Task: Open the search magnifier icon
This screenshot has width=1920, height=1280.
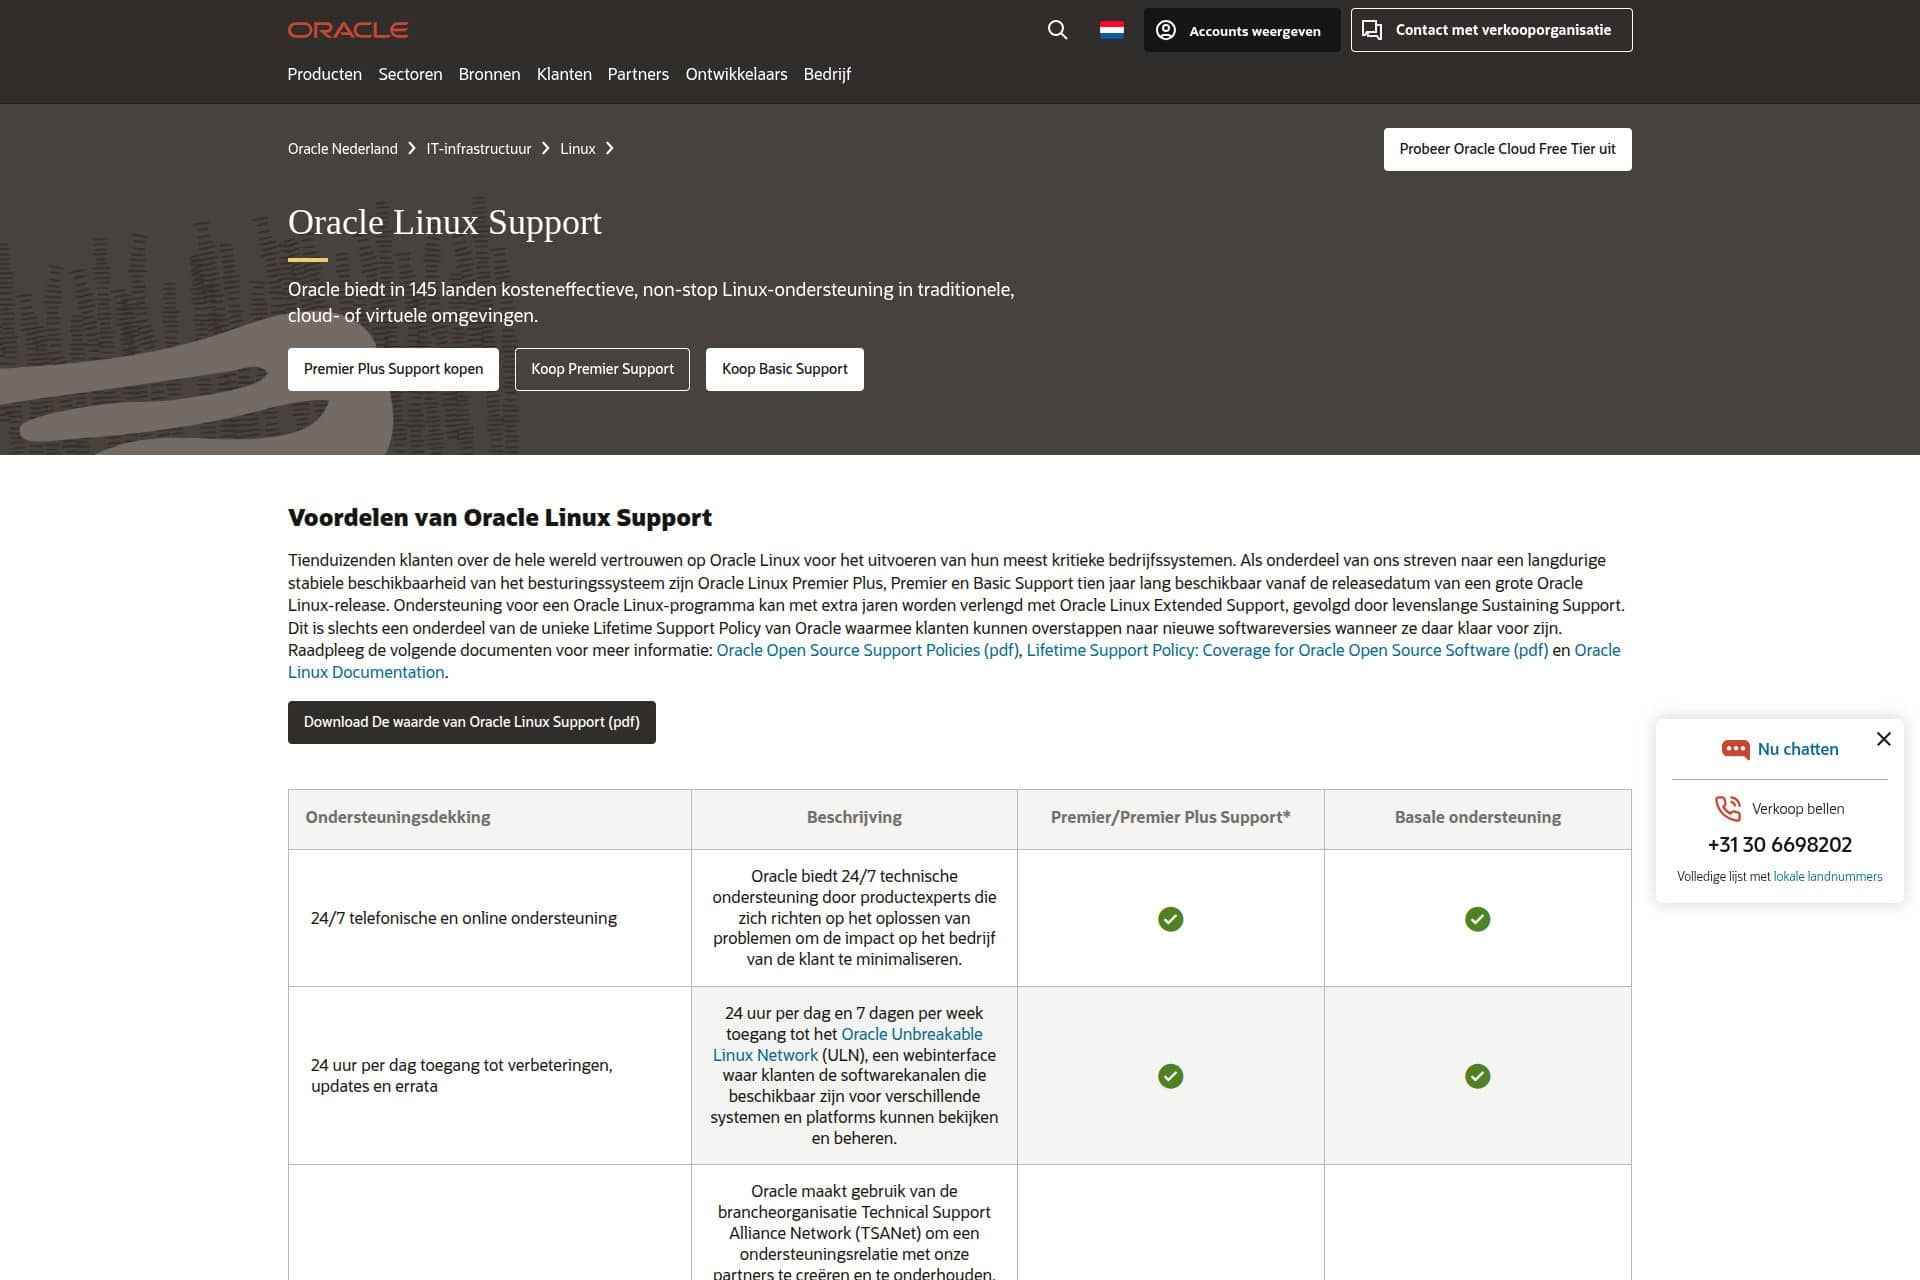Action: click(x=1057, y=30)
